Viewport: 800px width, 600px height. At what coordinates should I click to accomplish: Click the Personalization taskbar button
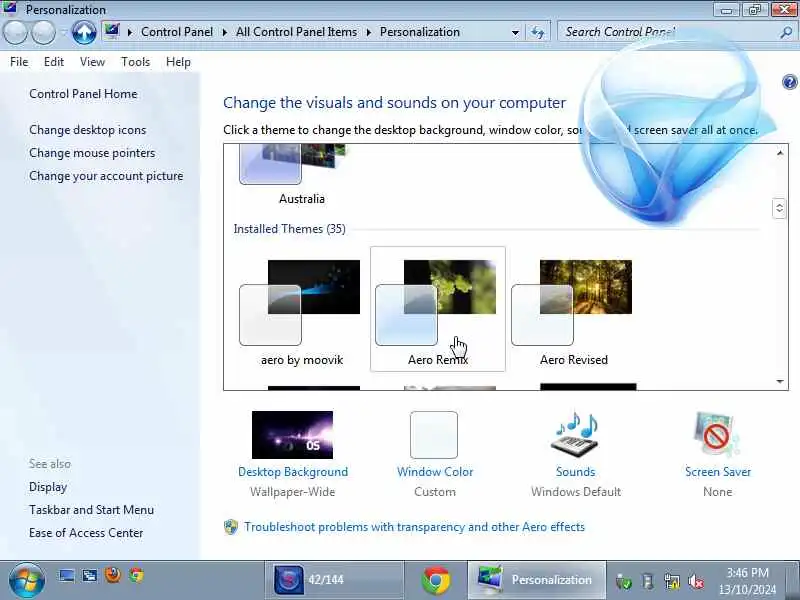[537, 580]
